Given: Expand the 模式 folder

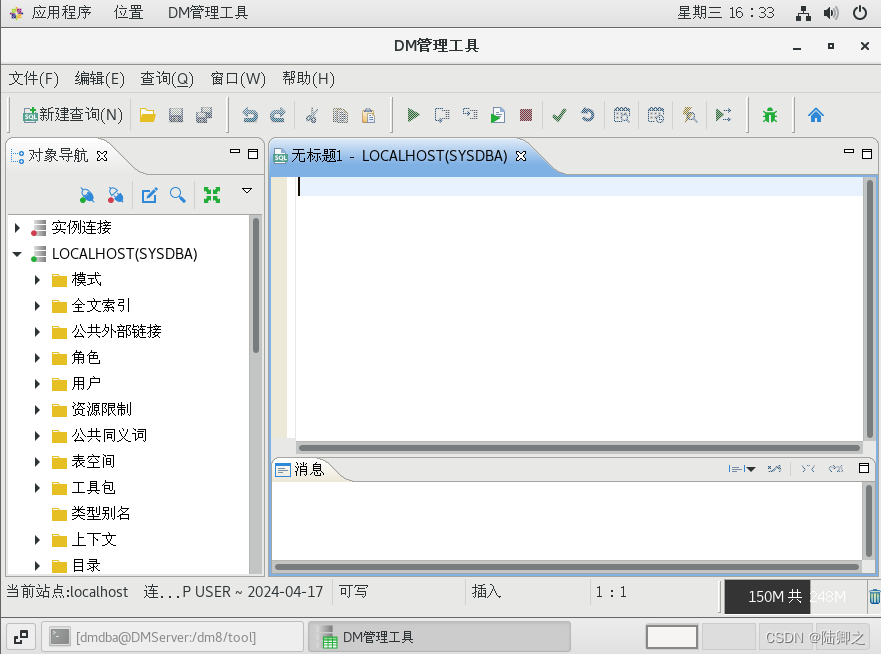Looking at the screenshot, I should [37, 280].
